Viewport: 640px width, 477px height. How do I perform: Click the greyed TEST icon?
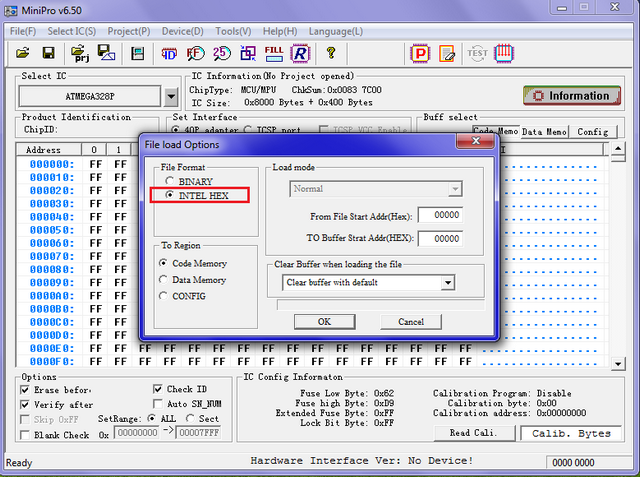click(477, 53)
